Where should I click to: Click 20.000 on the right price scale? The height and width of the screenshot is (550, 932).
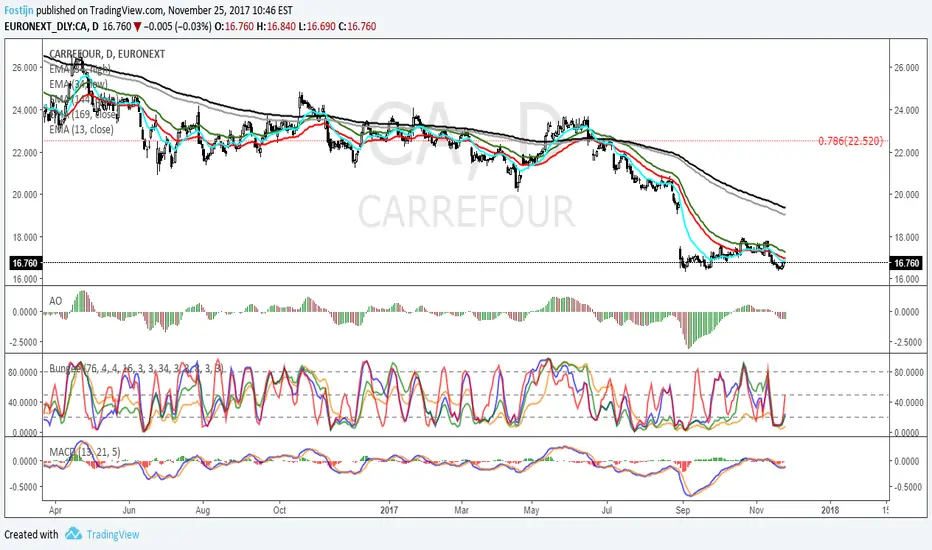pos(906,194)
